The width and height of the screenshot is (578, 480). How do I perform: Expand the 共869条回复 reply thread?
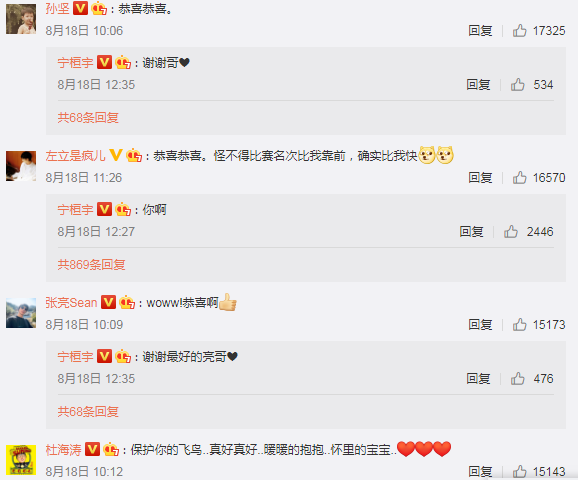tap(91, 265)
